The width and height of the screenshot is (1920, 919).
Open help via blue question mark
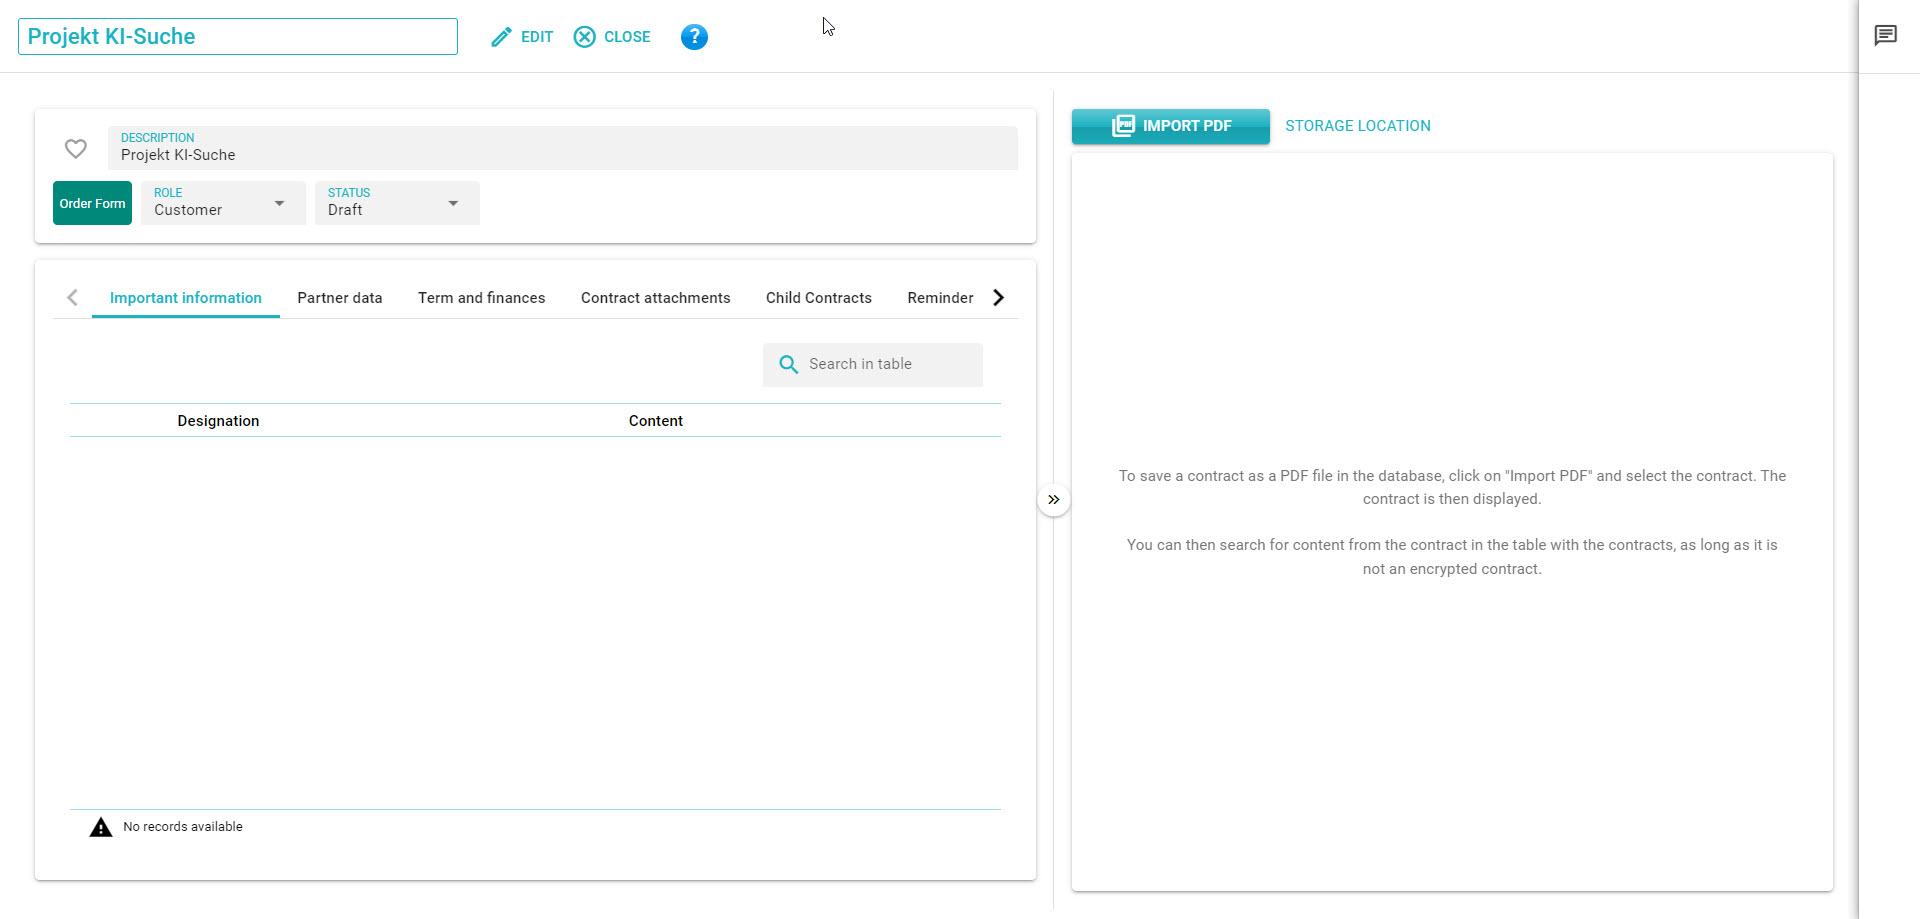[x=694, y=37]
